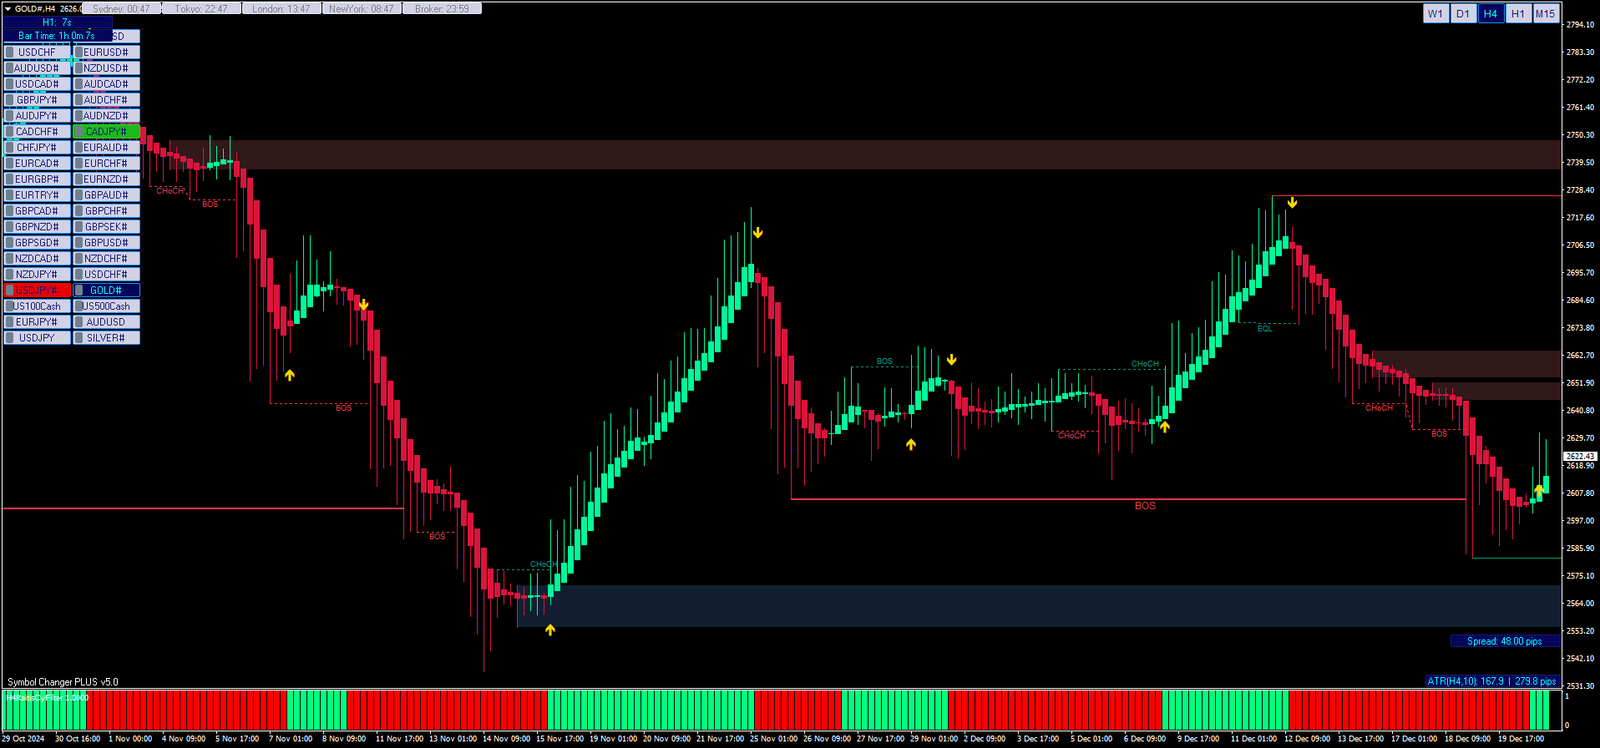
Task: Click the current price tag 2622.43 on price axis
Action: [x=1580, y=456]
